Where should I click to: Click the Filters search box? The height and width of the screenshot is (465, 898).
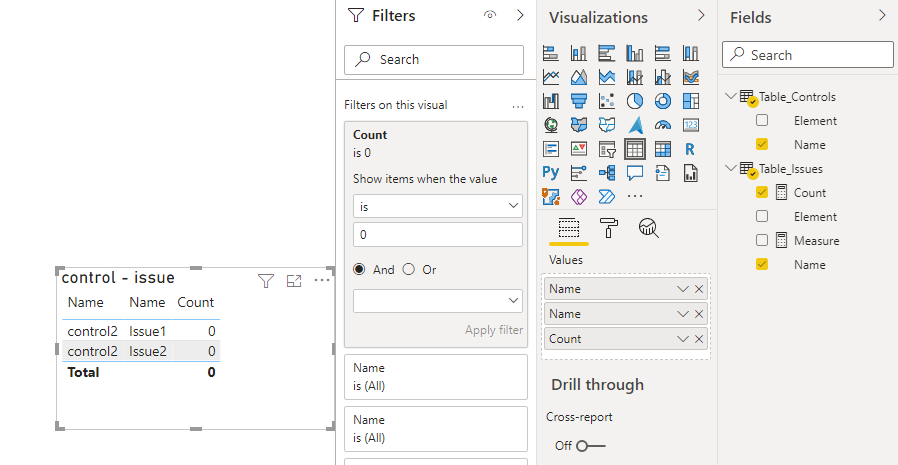[x=434, y=60]
